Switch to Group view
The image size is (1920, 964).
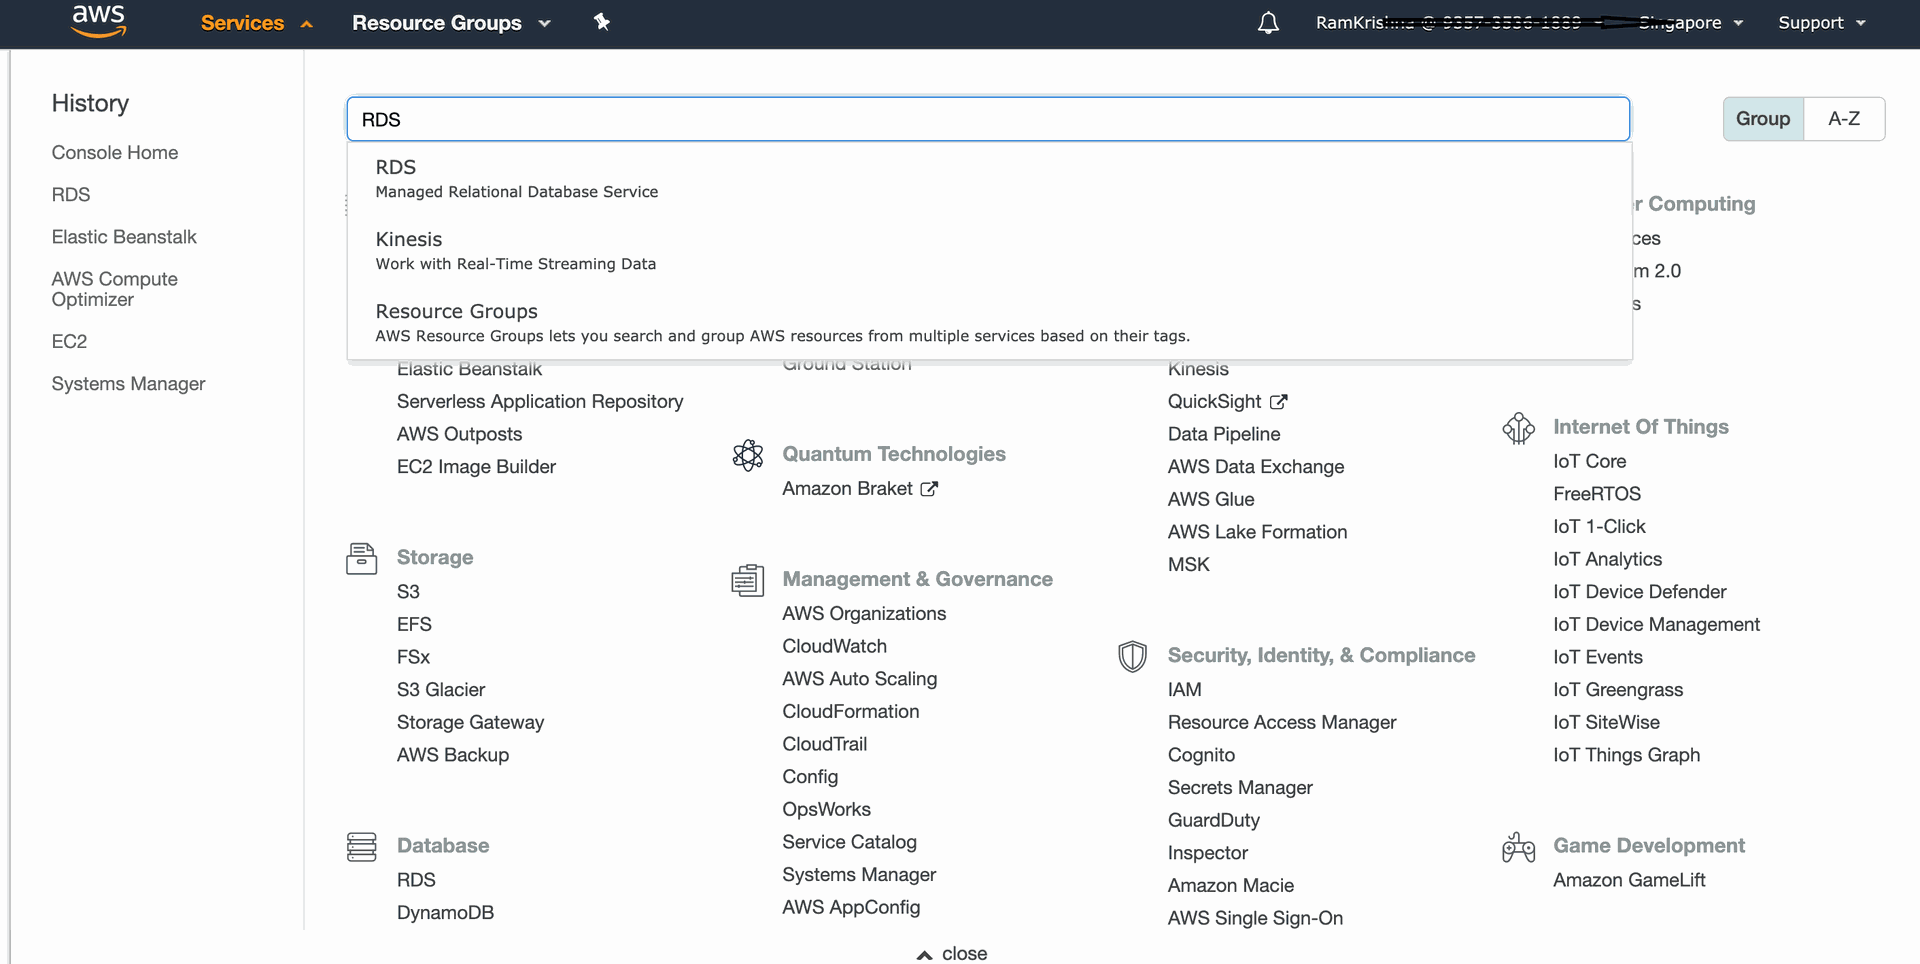click(1763, 119)
